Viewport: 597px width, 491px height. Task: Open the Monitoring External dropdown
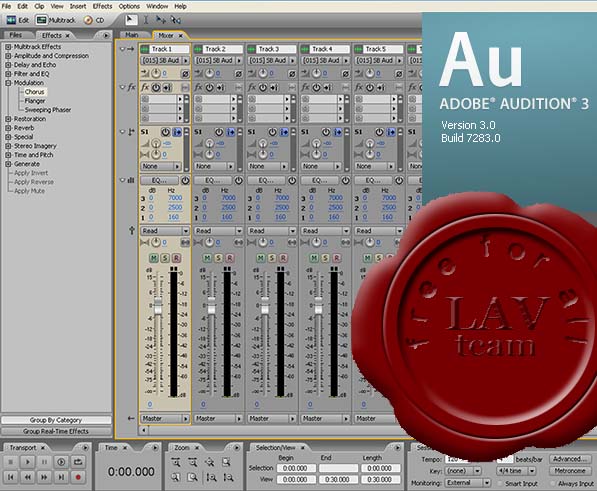[468, 483]
